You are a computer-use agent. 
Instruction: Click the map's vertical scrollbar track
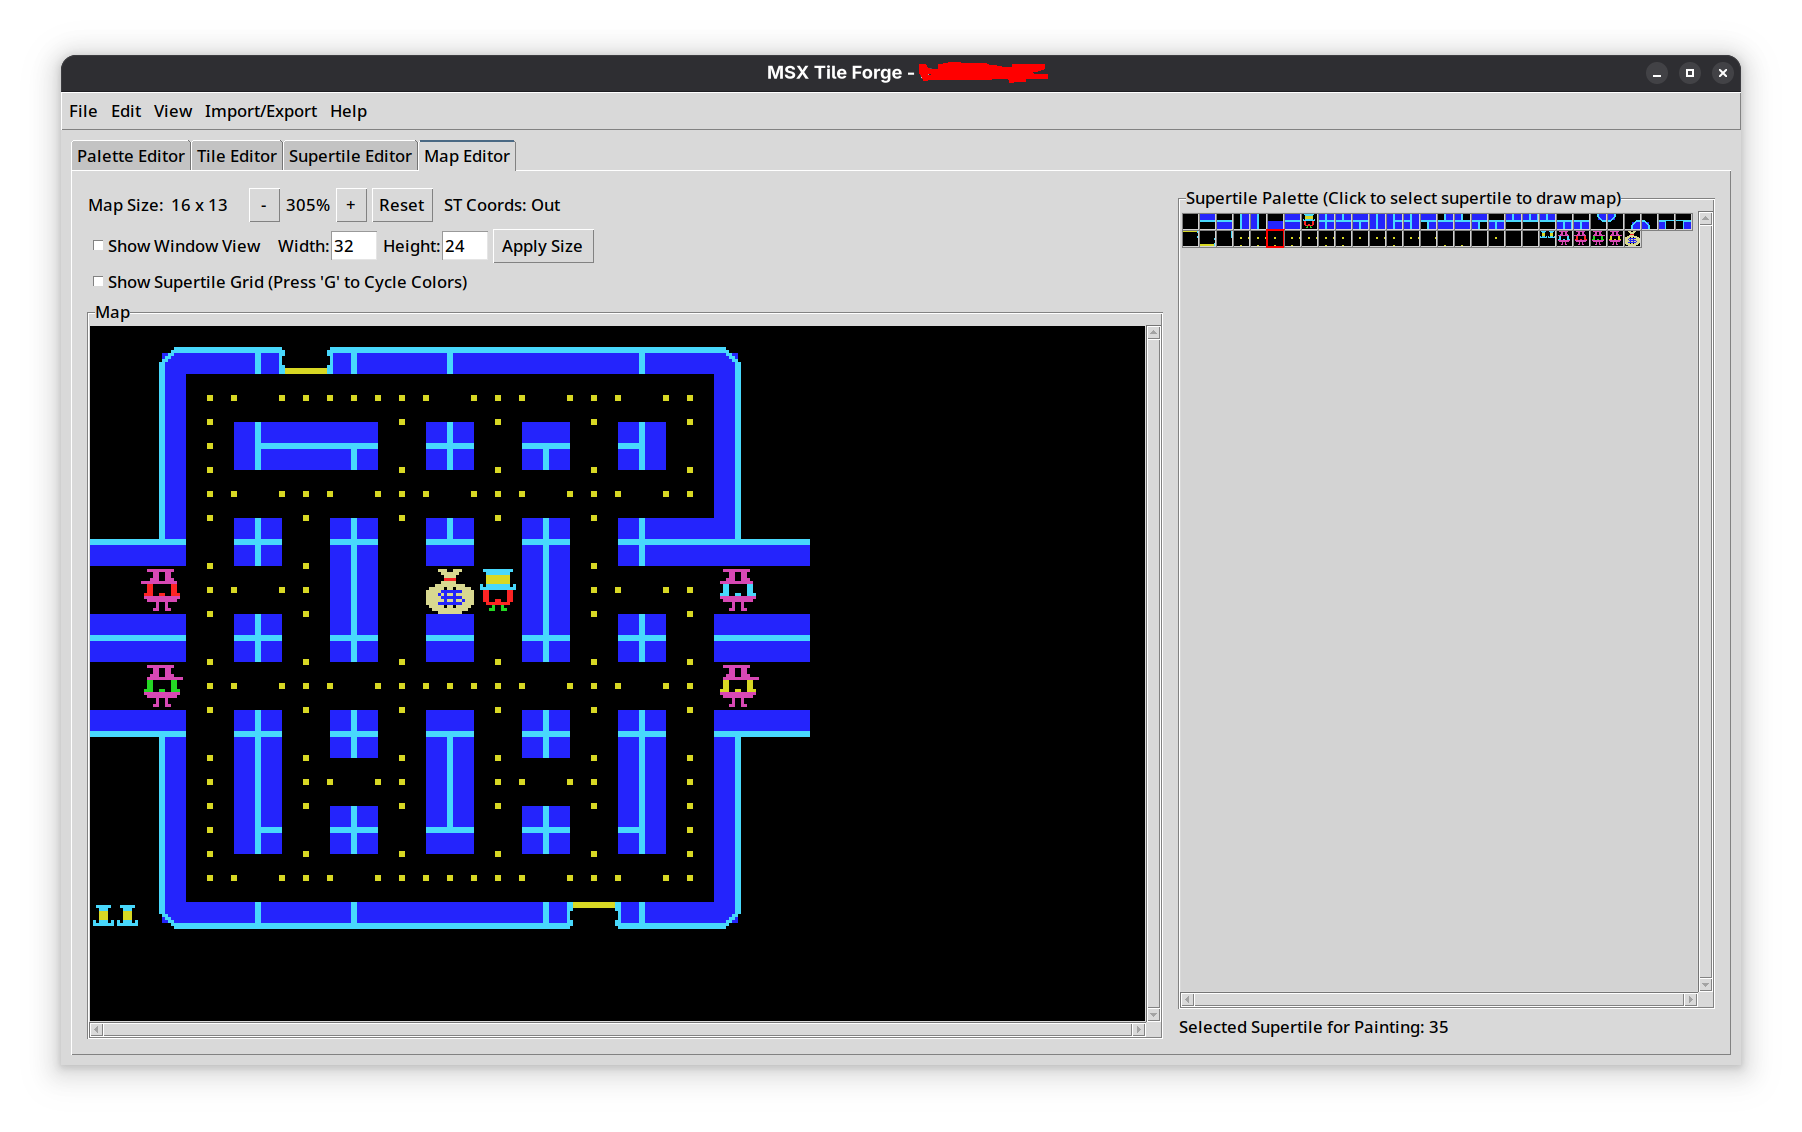coord(1154,673)
